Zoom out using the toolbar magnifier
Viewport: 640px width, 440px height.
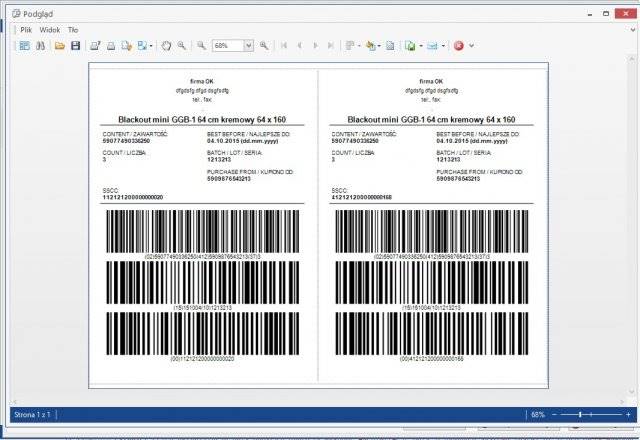(x=201, y=46)
